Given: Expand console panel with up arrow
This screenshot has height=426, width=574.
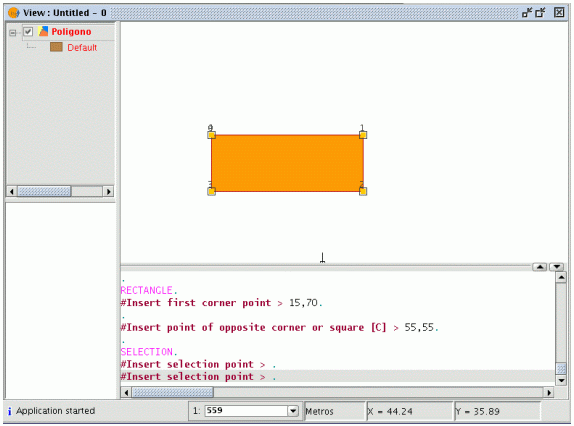Looking at the screenshot, I should [540, 267].
